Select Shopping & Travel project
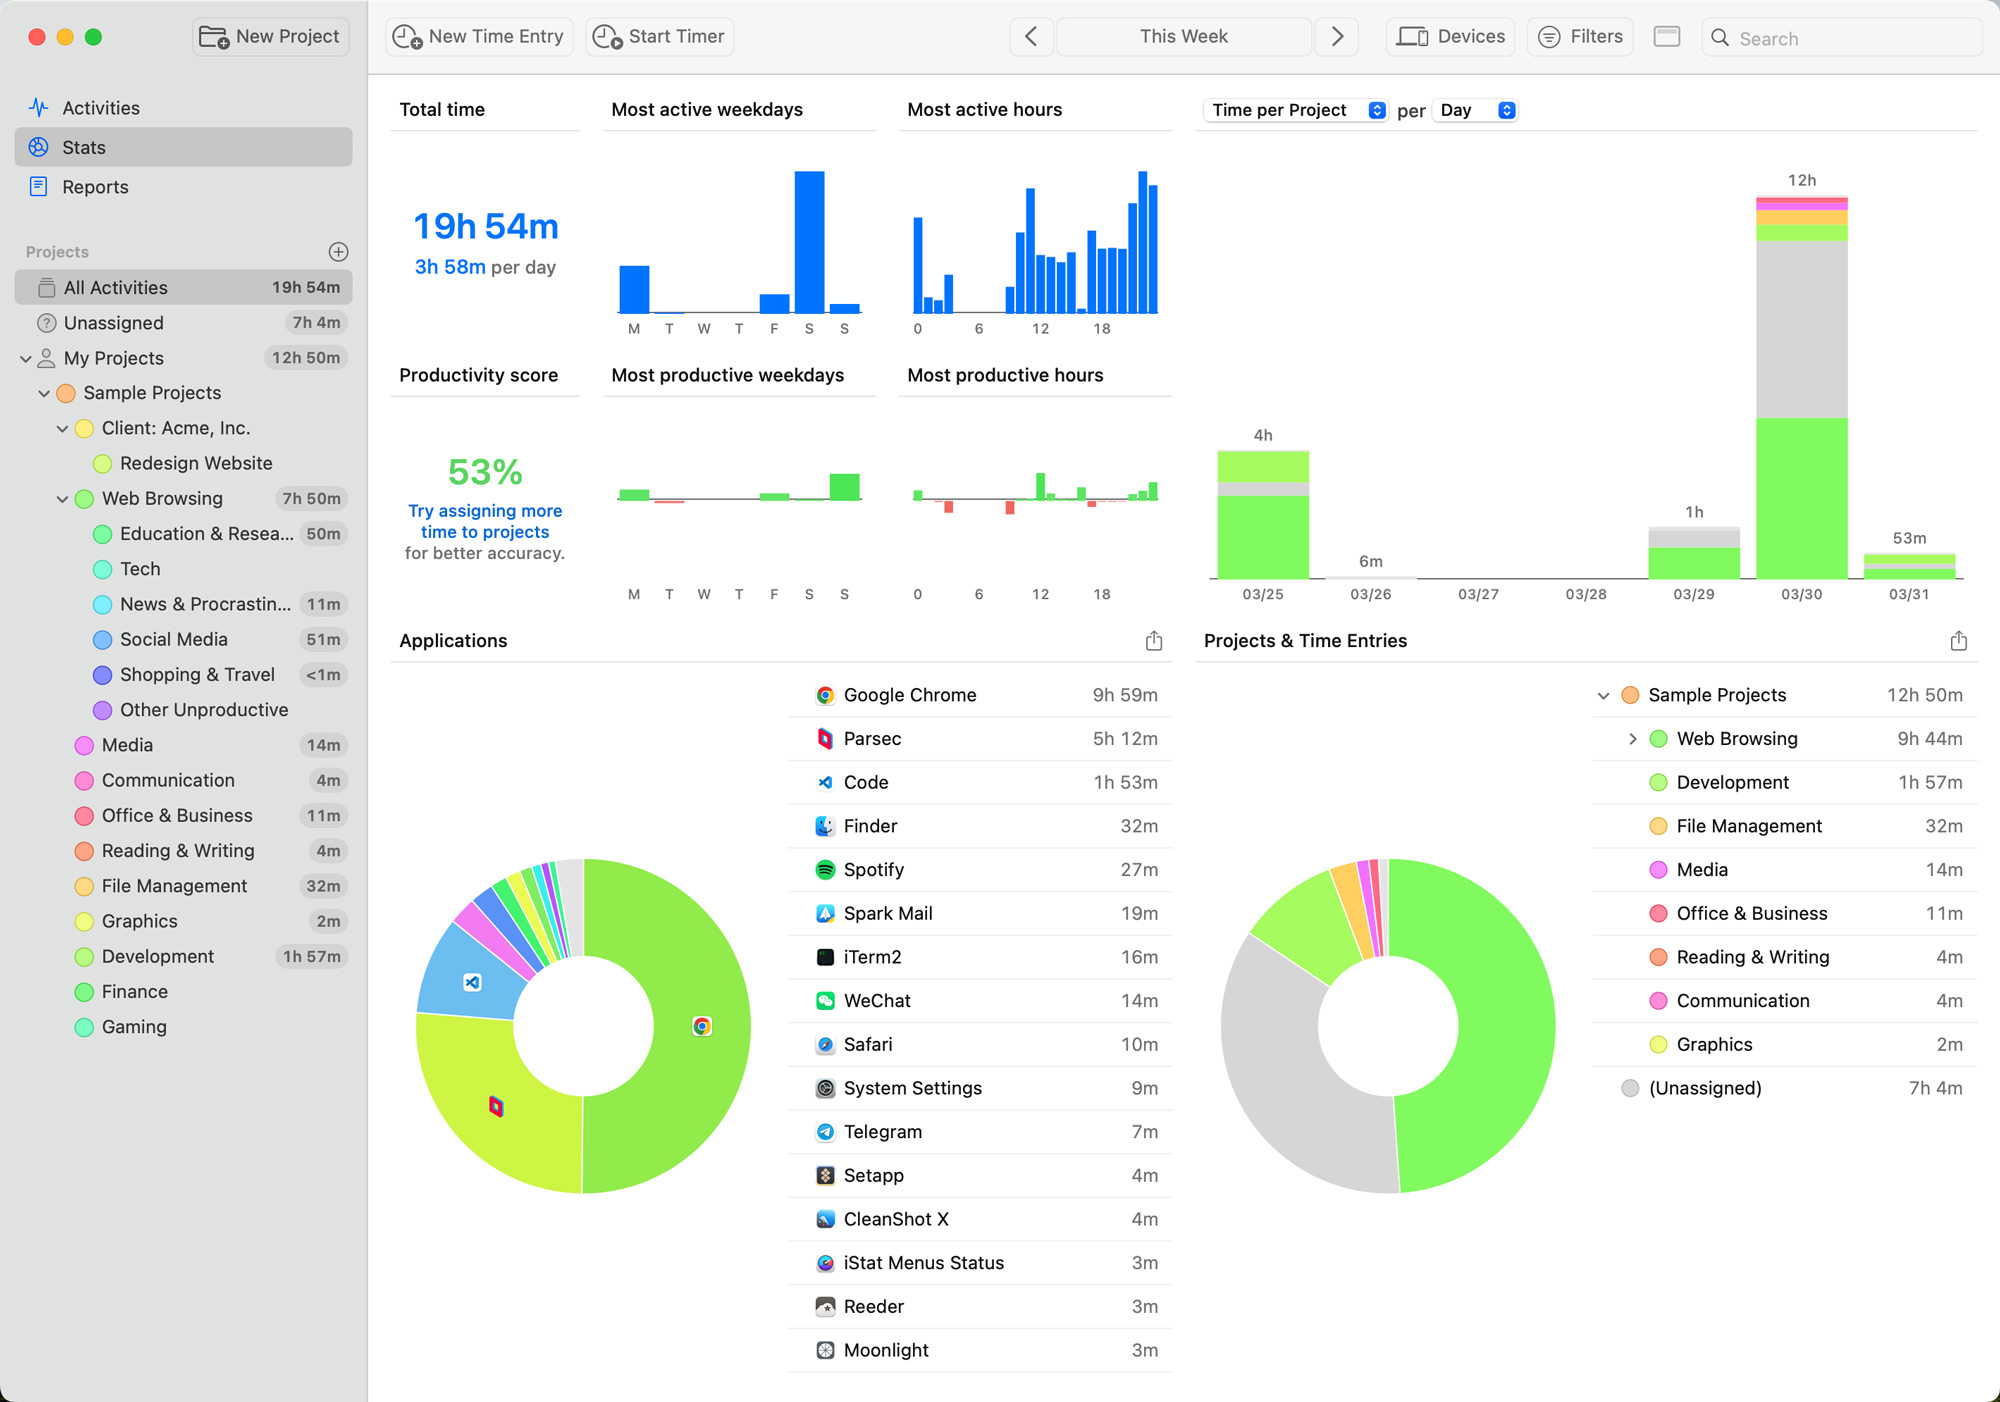2000x1402 pixels. [184, 675]
